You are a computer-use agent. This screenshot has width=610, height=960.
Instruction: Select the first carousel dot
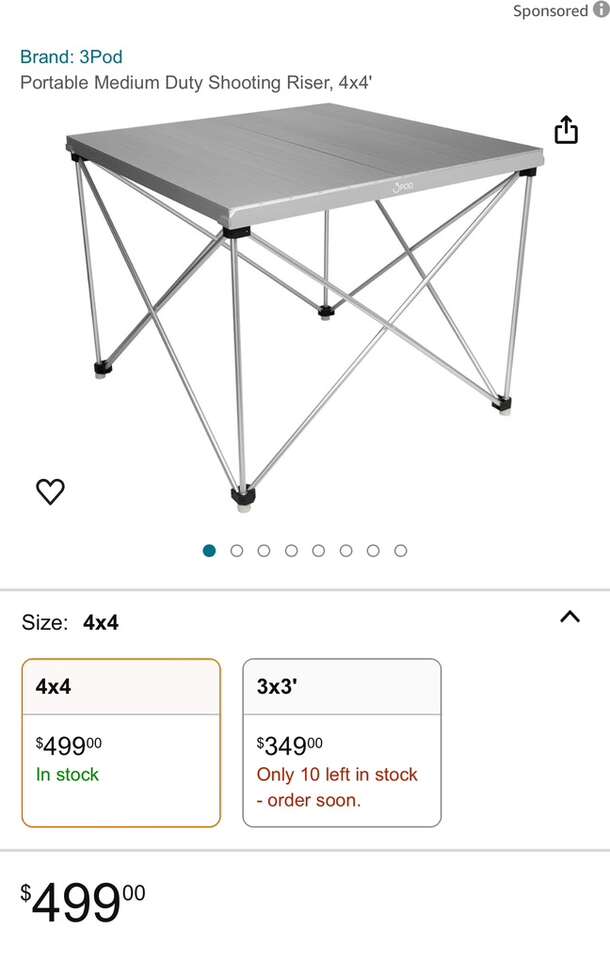pos(209,550)
